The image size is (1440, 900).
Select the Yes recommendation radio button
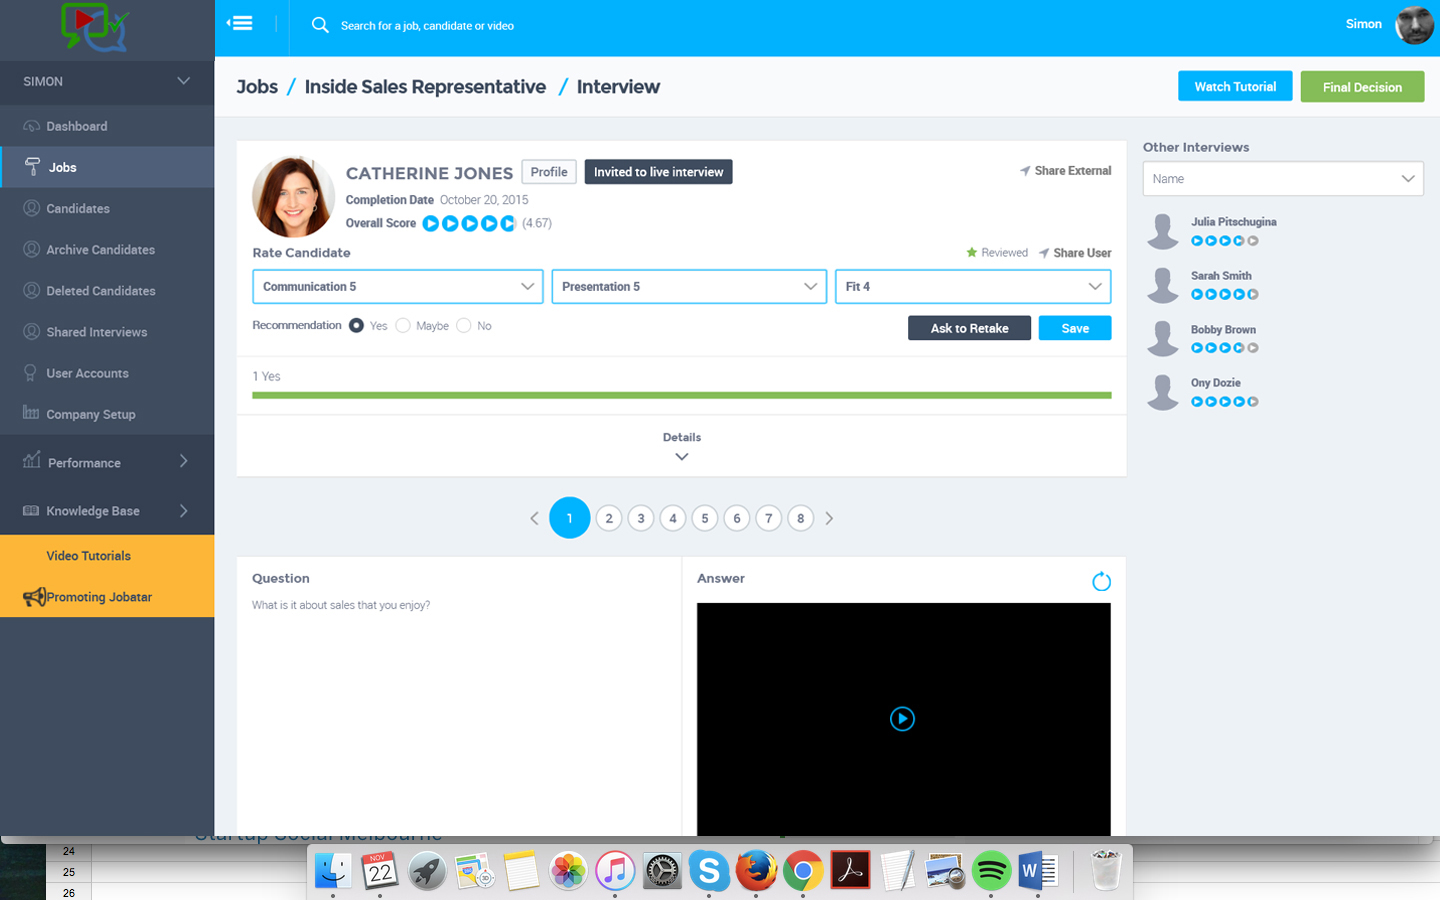[x=356, y=325]
